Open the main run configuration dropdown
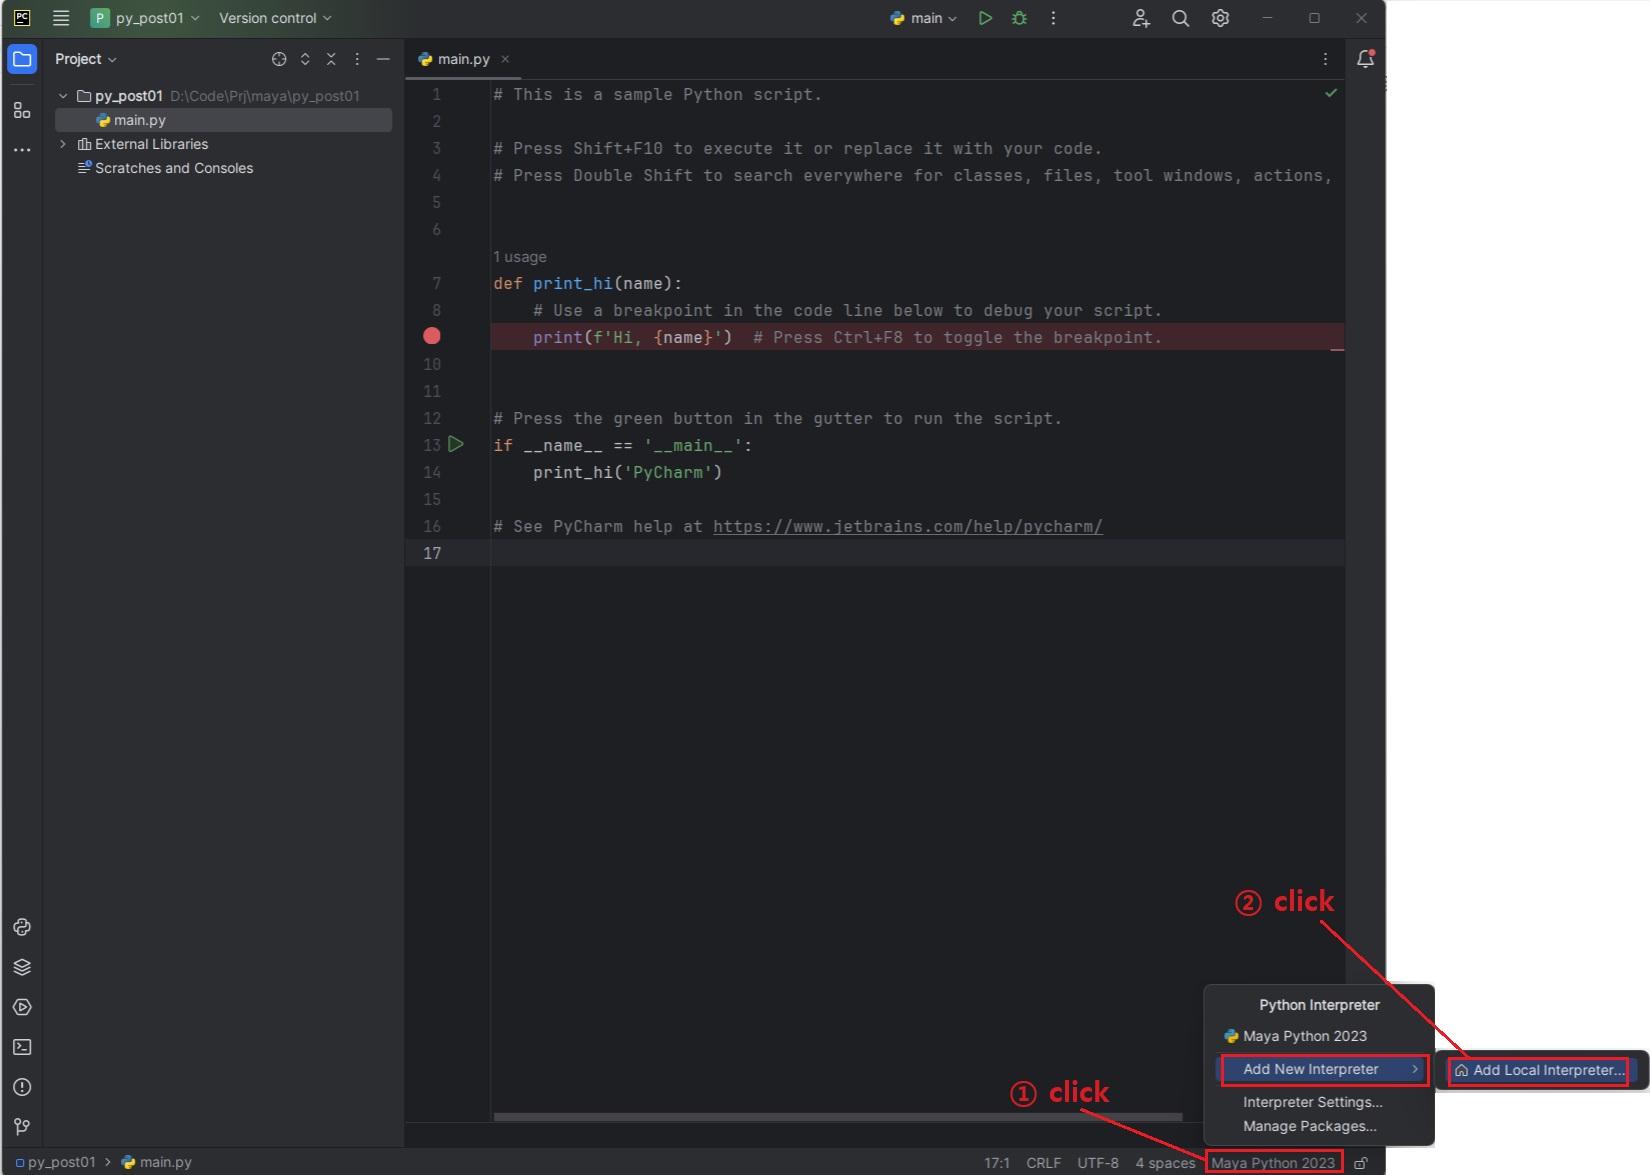 924,18
